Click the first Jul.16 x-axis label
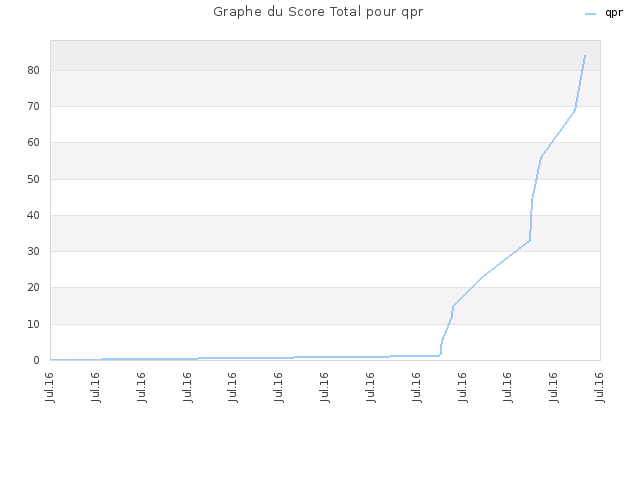 click(50, 387)
